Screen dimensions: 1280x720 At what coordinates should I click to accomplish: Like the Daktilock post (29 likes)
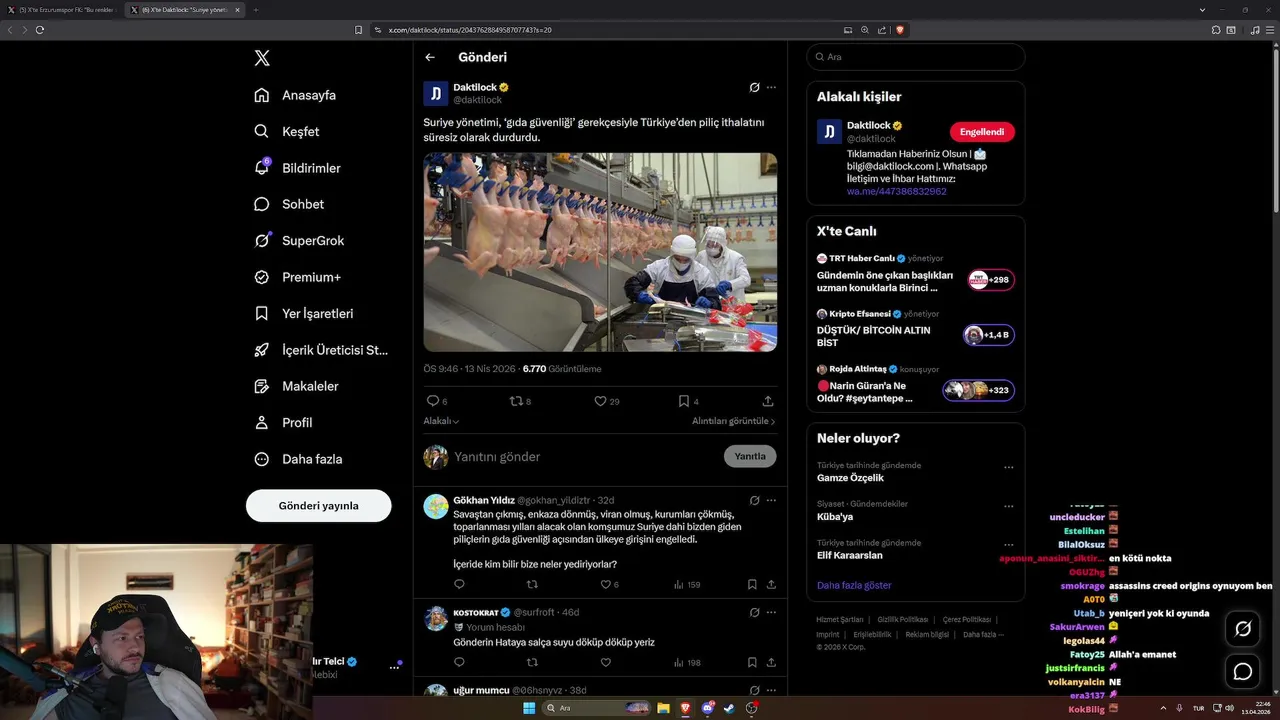tap(601, 401)
